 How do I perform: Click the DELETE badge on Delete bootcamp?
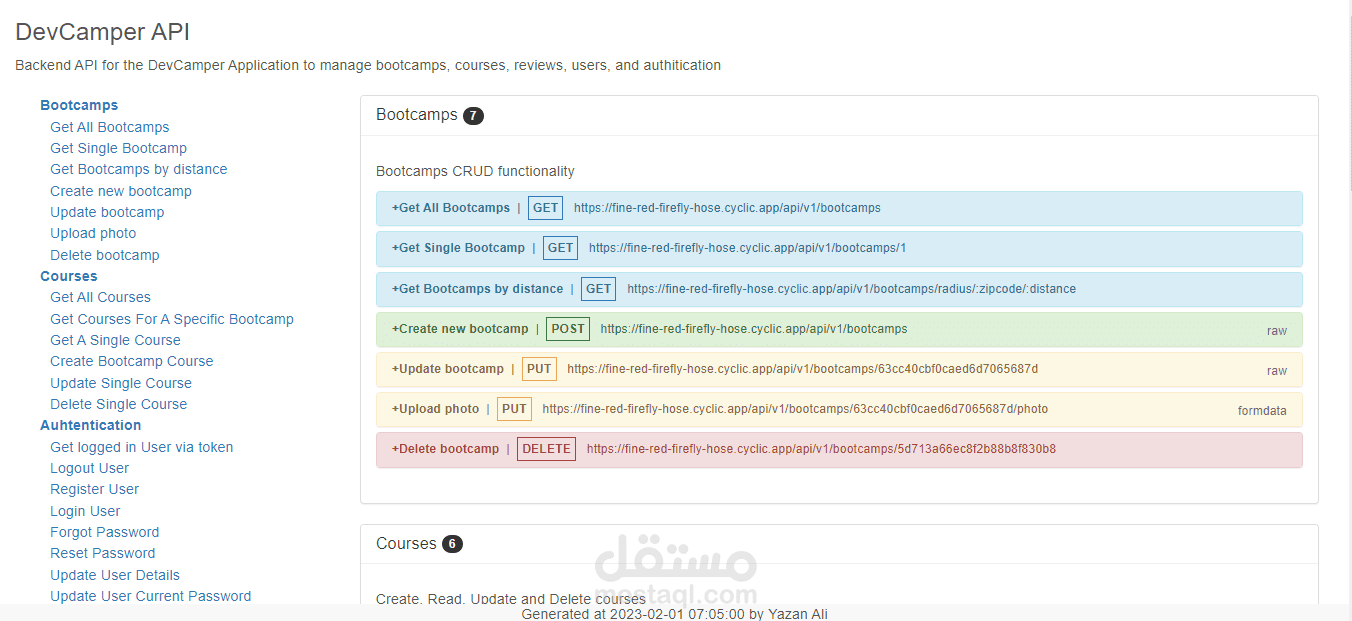(x=546, y=449)
